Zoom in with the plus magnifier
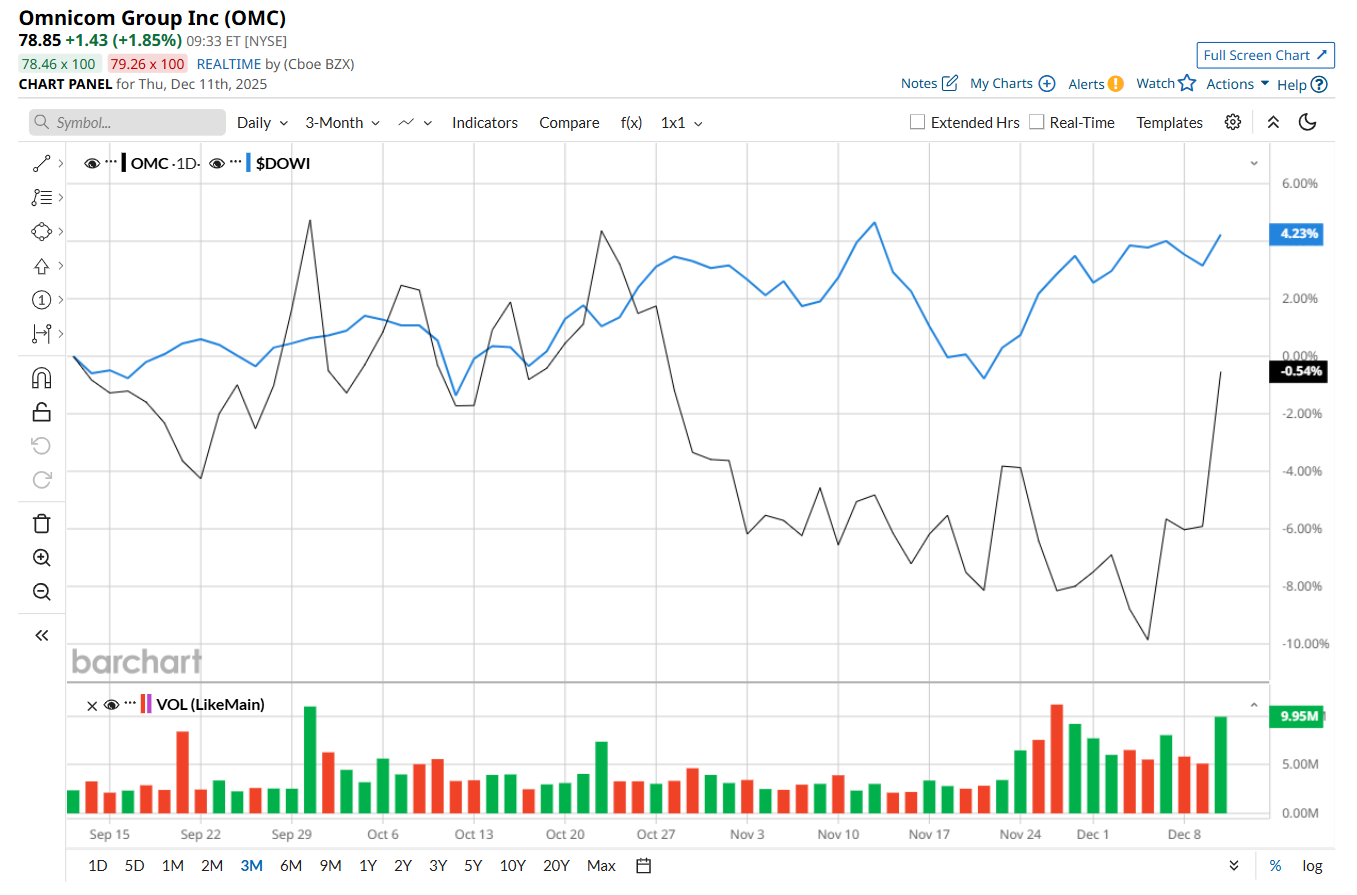1357x895 pixels. (41, 558)
